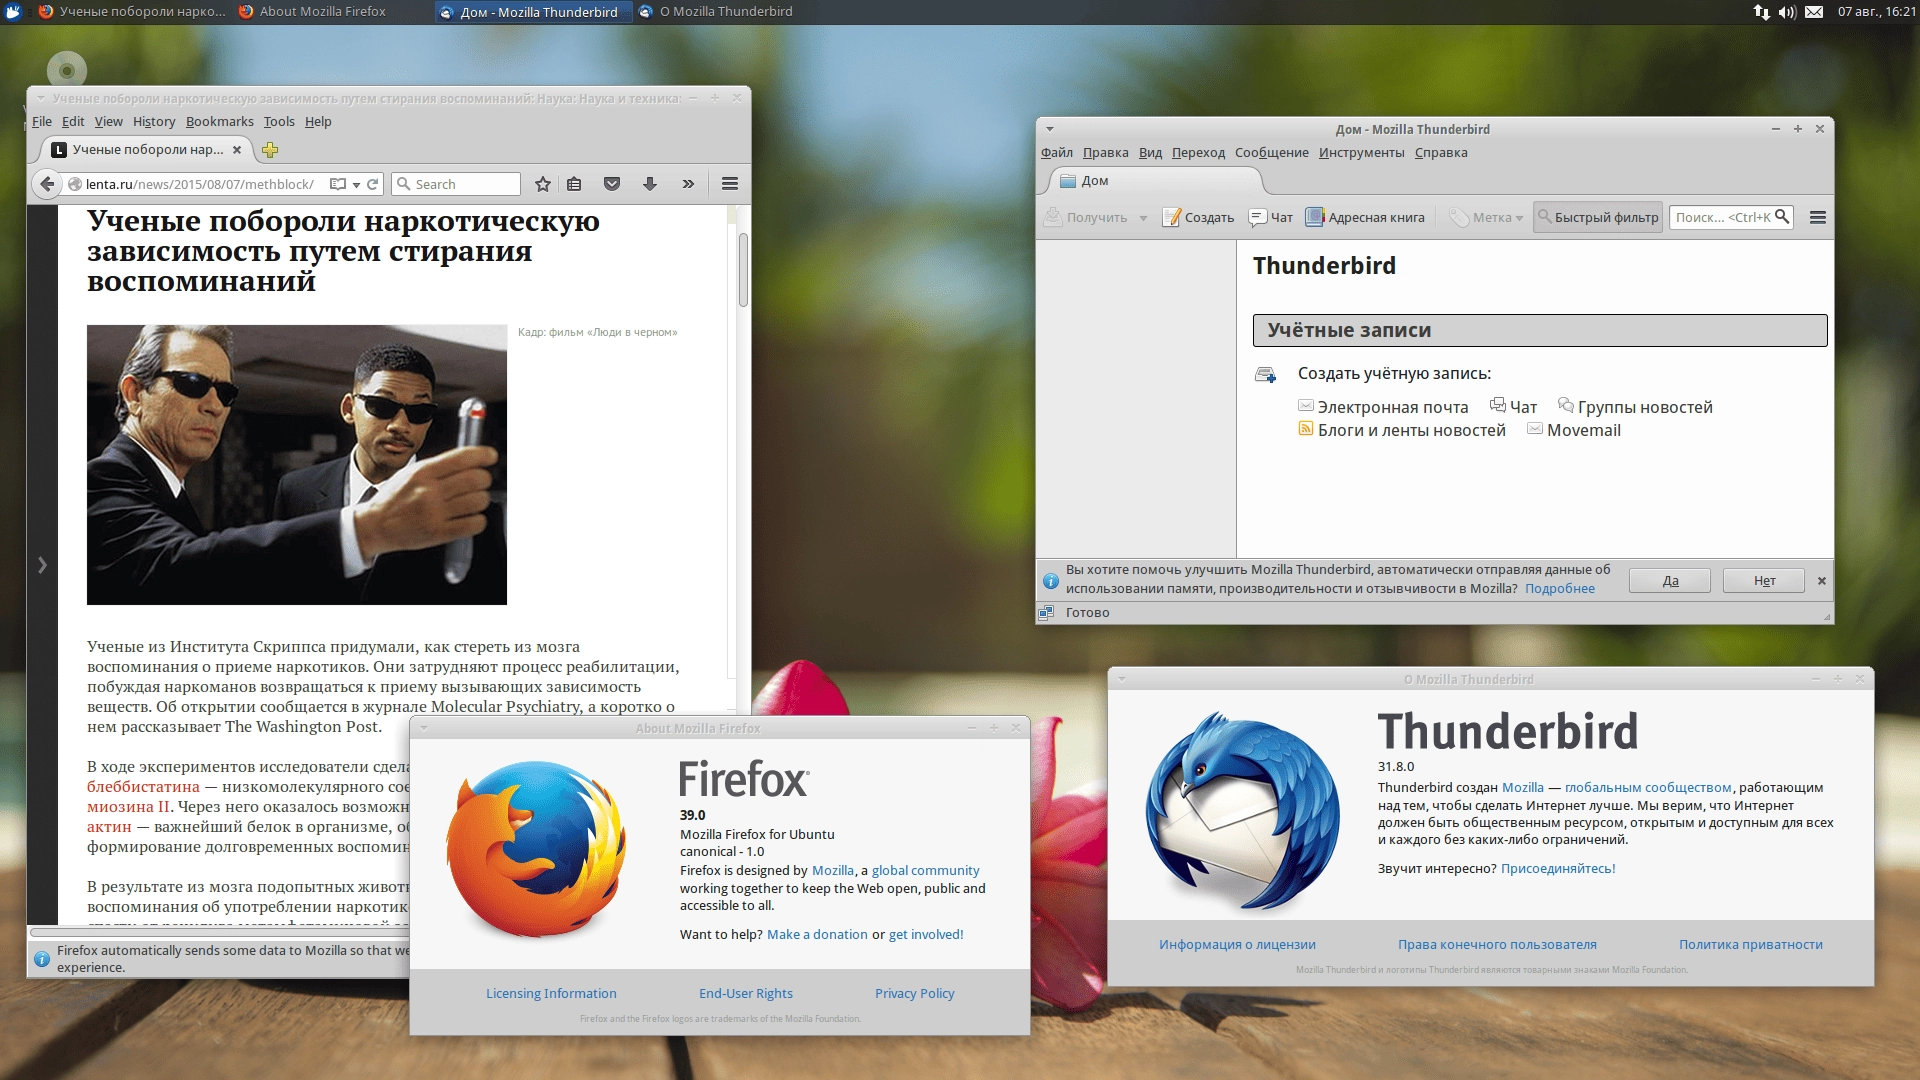1920x1080 pixels.
Task: Click the Pocket icon in Firefox
Action: 612,184
